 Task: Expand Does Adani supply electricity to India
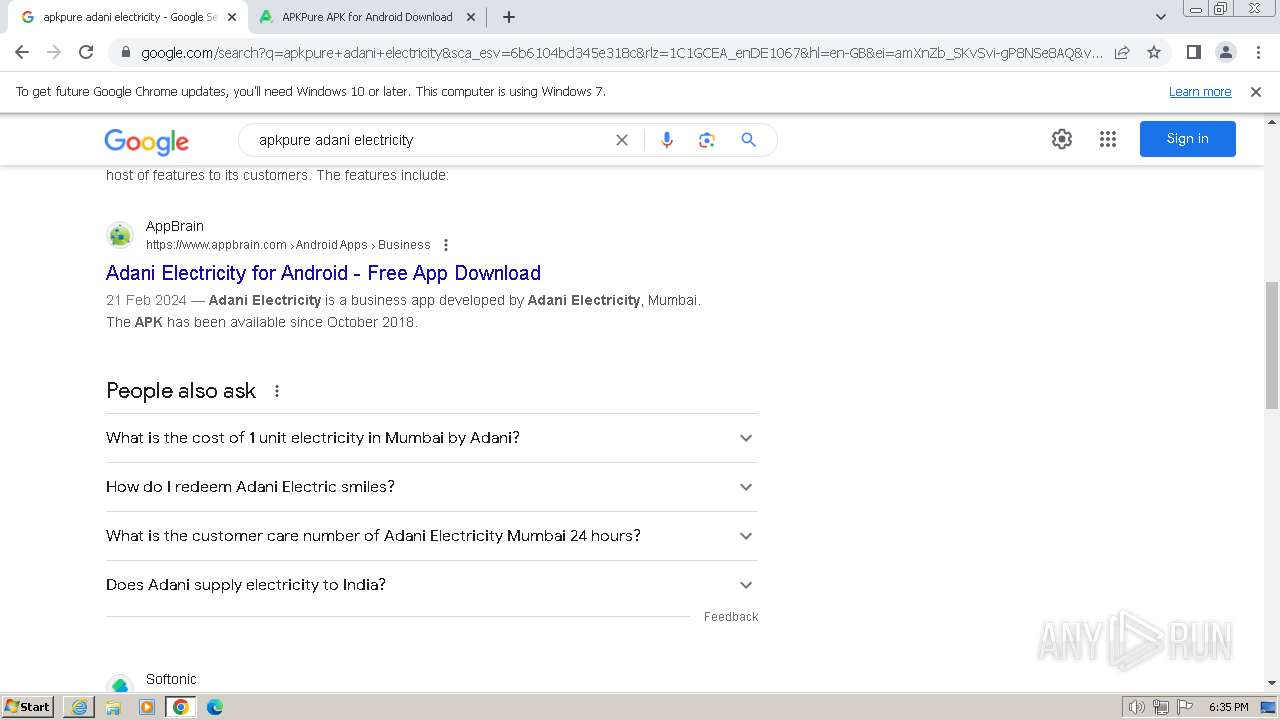[x=432, y=585]
